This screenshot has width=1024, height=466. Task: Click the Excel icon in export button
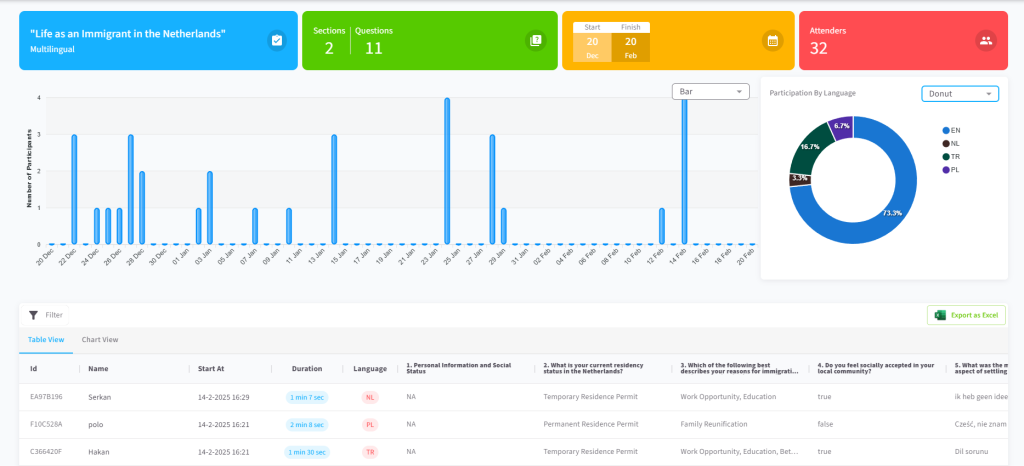tap(940, 315)
